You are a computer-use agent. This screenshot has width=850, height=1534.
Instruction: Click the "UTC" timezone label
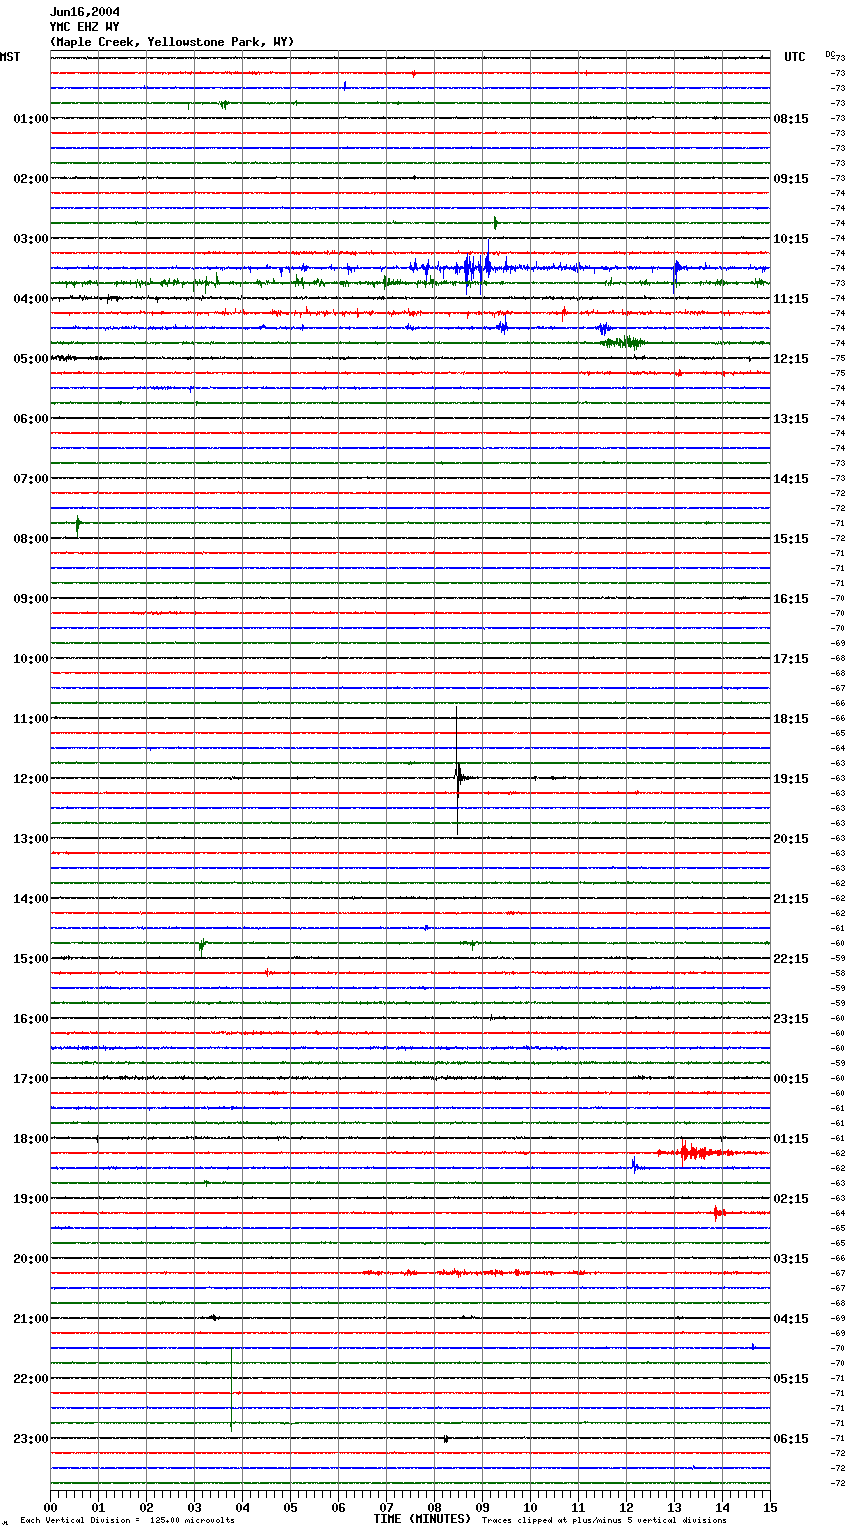pos(795,57)
